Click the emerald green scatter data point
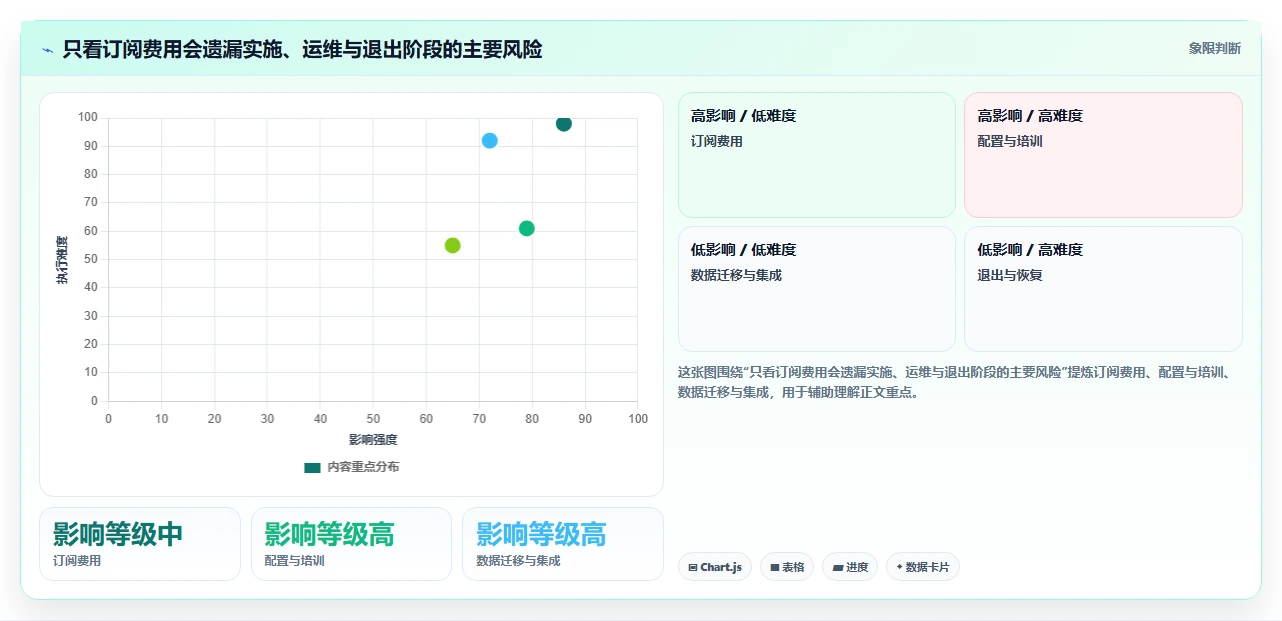1282x621 pixels. point(527,229)
